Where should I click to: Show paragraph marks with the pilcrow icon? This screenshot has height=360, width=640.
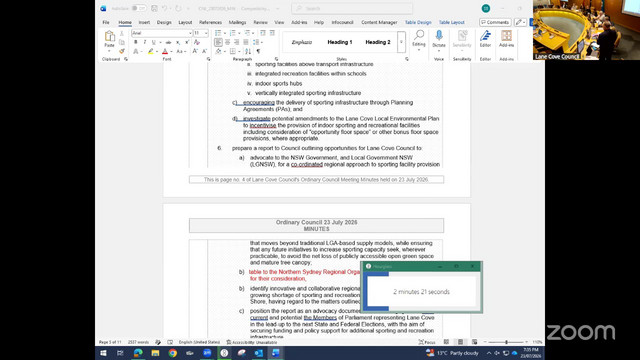258,51
